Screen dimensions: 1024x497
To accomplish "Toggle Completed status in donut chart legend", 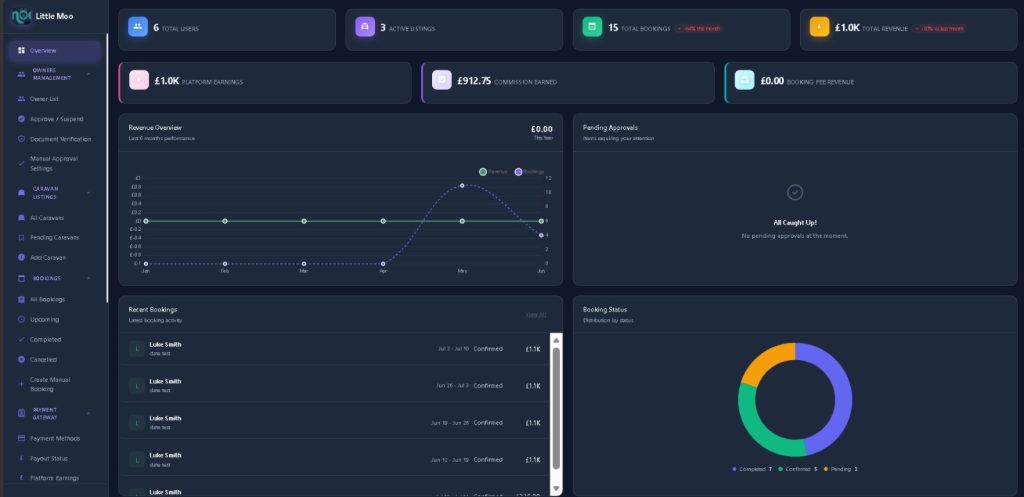I will pyautogui.click(x=752, y=469).
